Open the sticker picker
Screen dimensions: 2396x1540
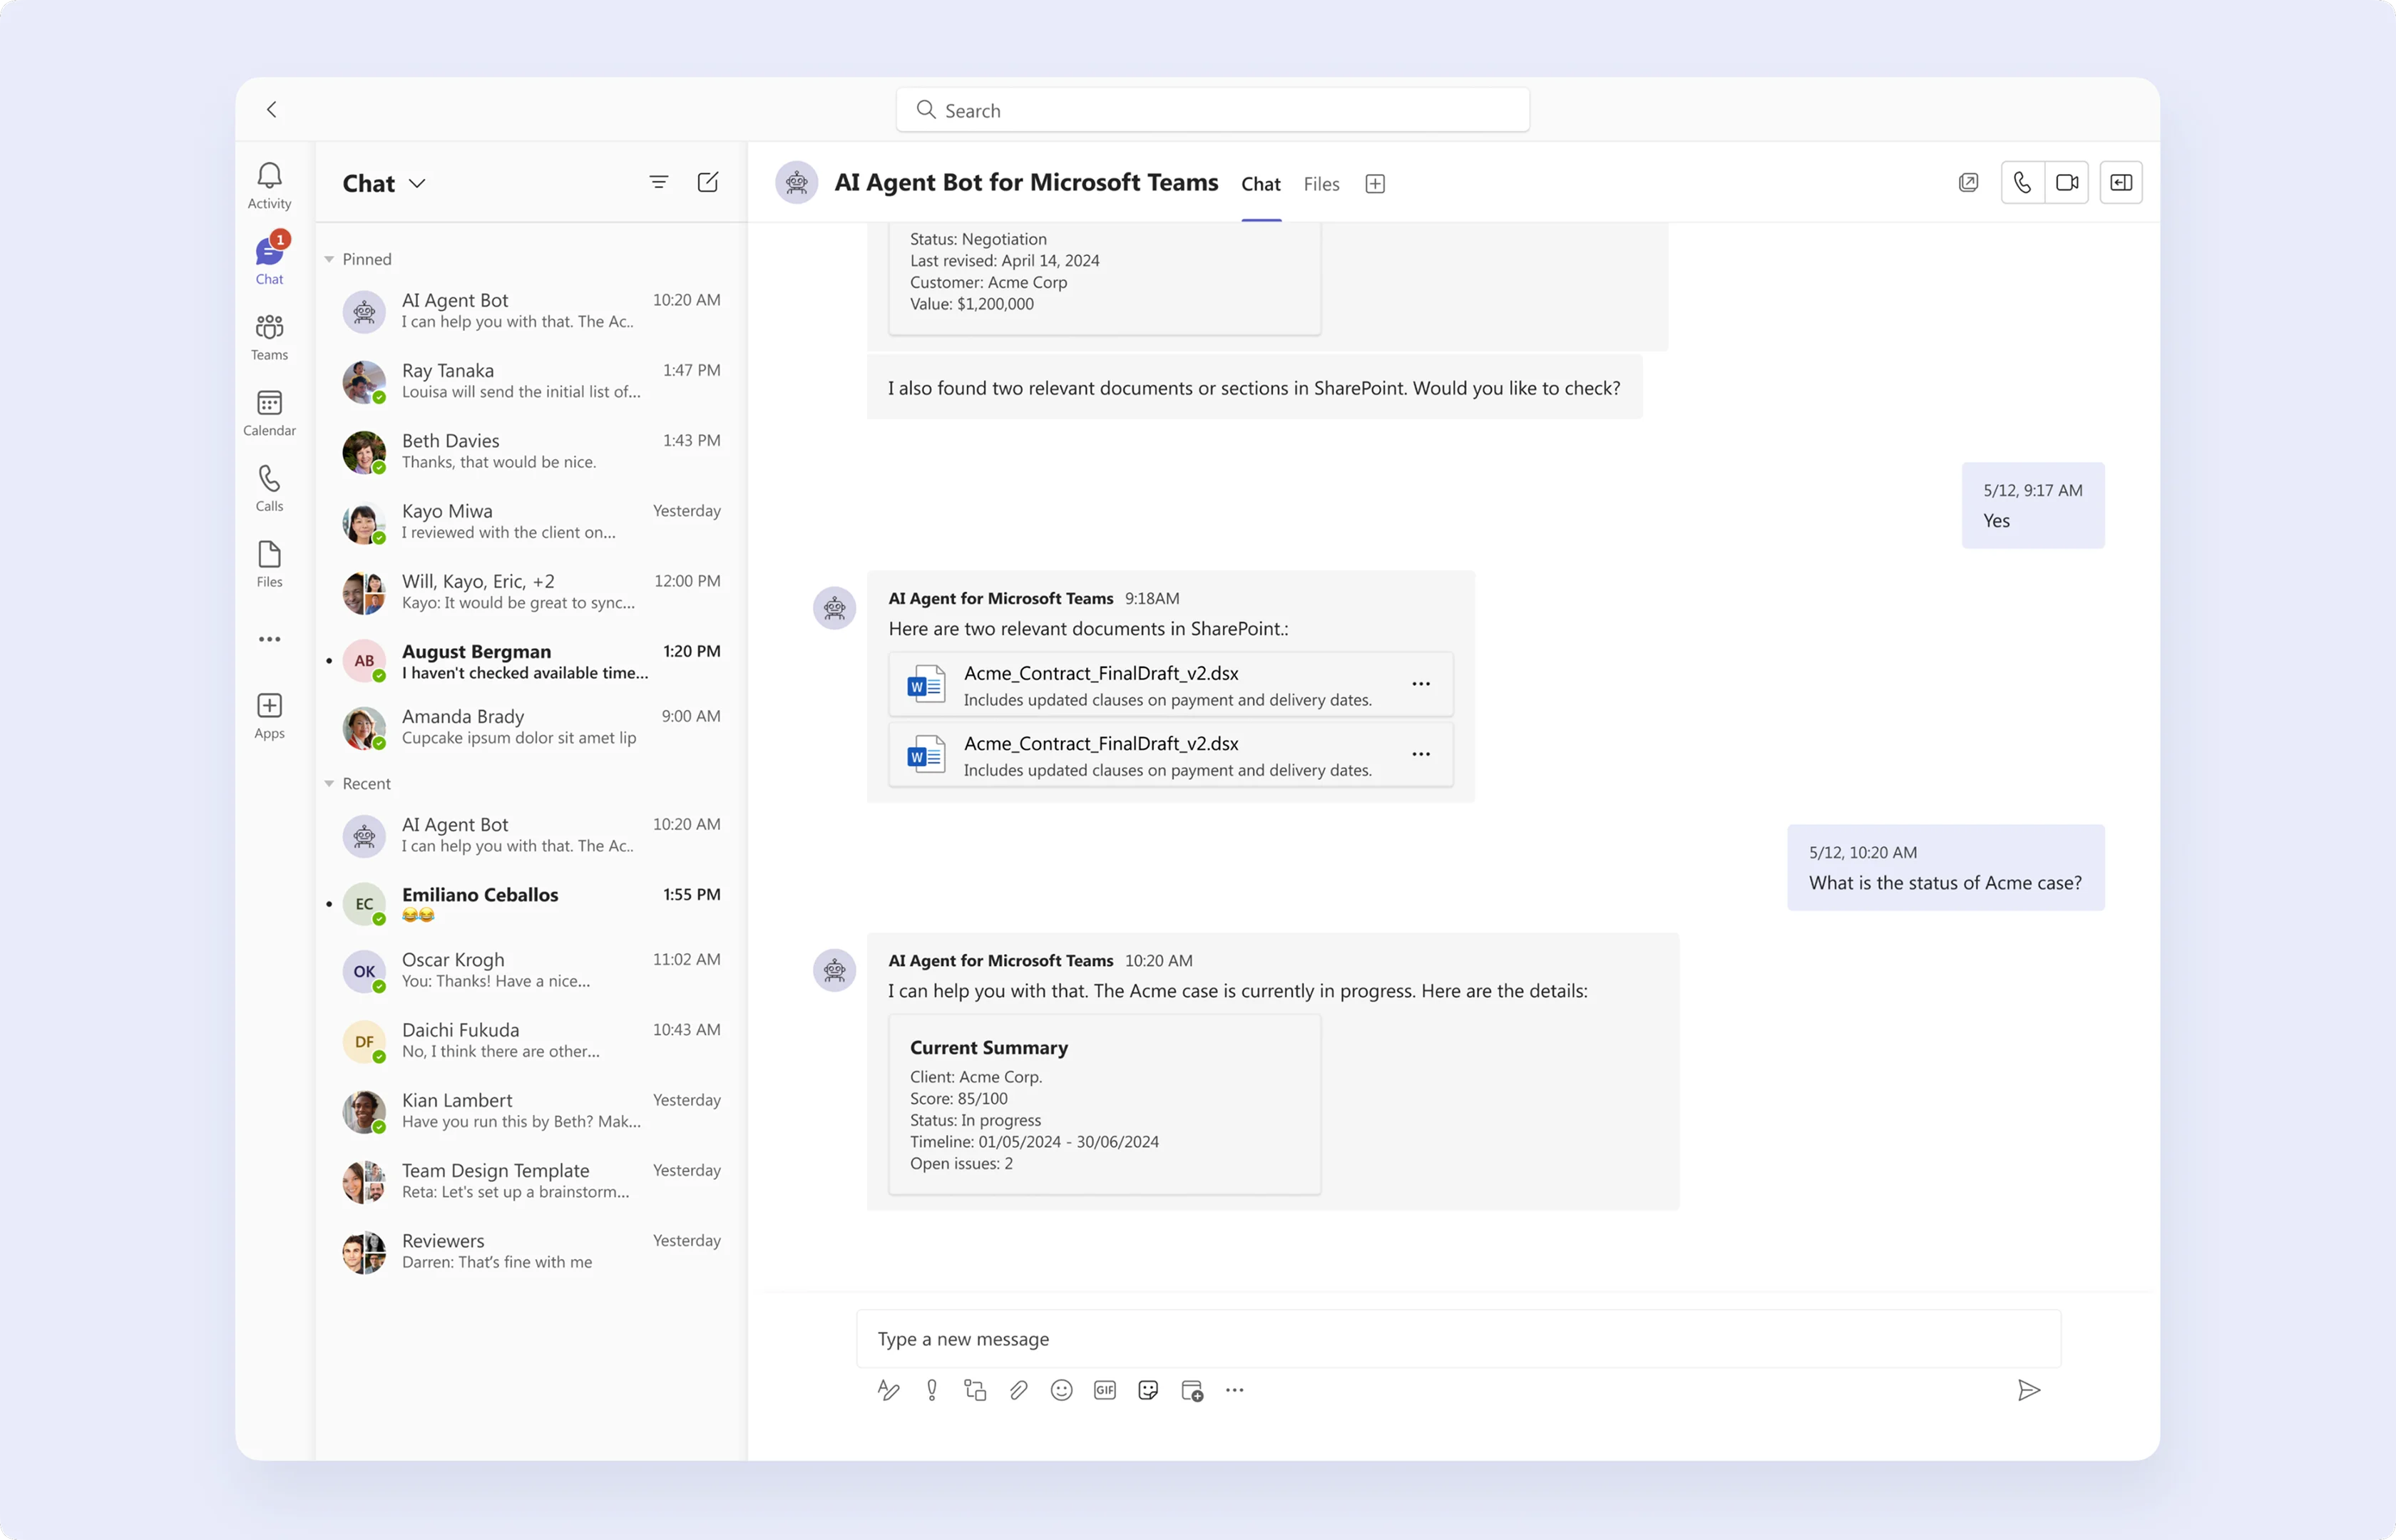[x=1148, y=1390]
